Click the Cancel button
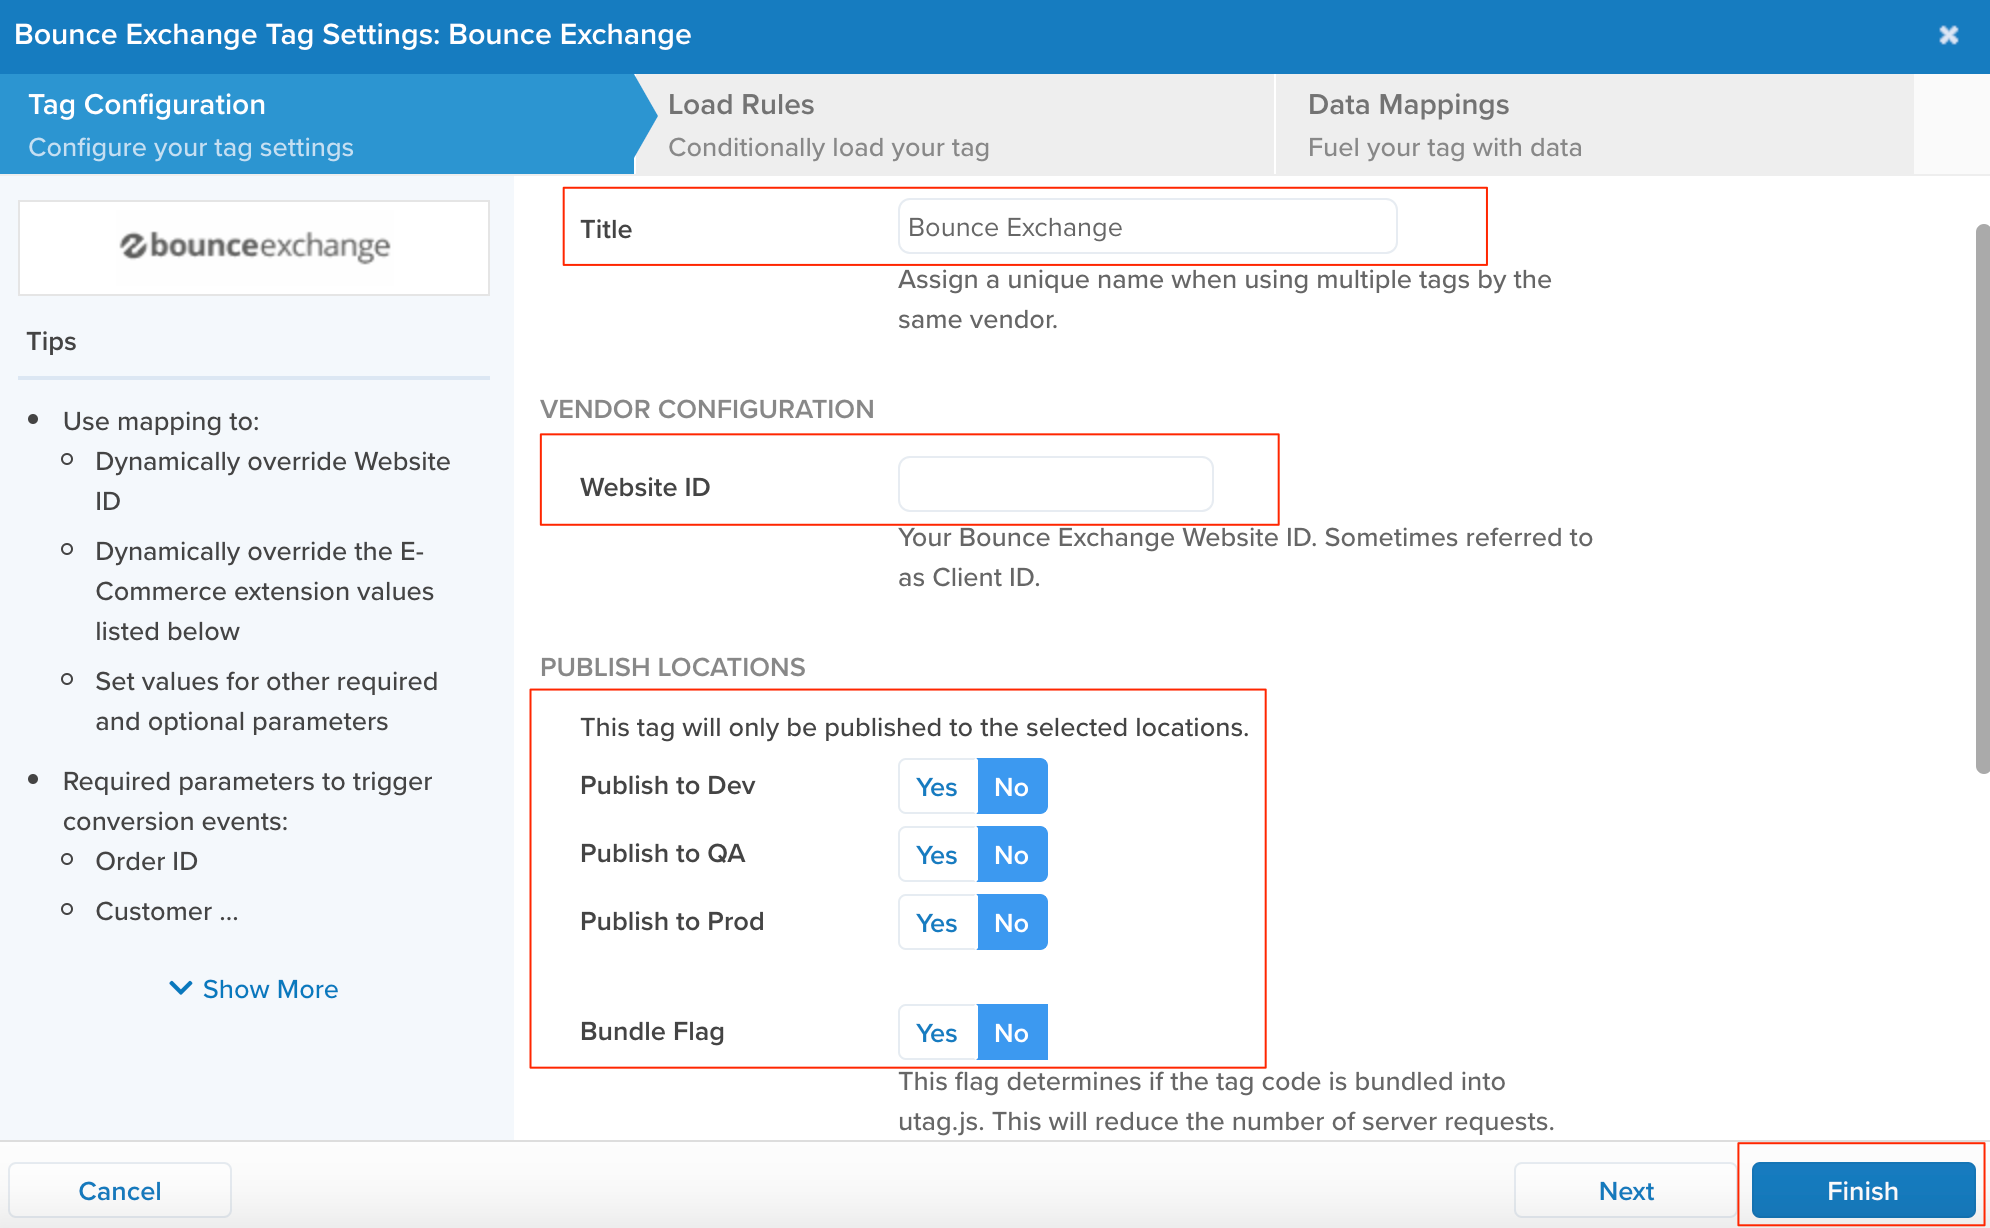The height and width of the screenshot is (1228, 1990). (x=120, y=1190)
